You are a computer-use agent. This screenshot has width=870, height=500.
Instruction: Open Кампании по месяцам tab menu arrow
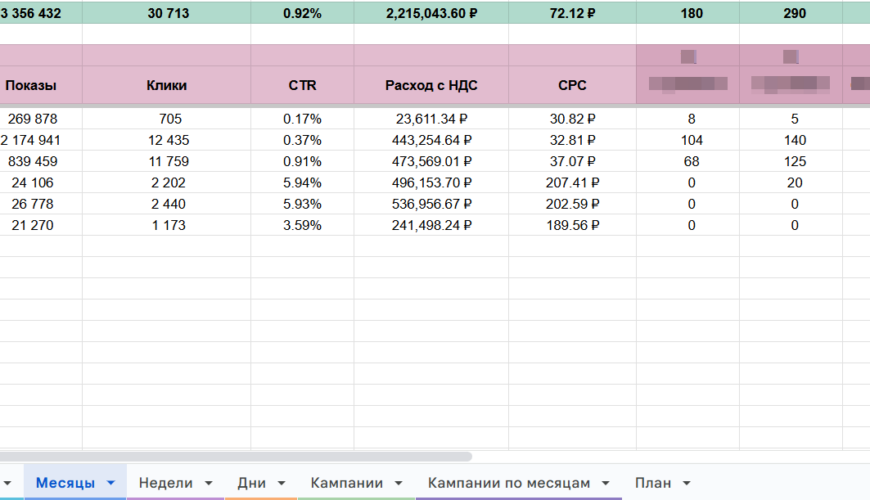point(605,483)
